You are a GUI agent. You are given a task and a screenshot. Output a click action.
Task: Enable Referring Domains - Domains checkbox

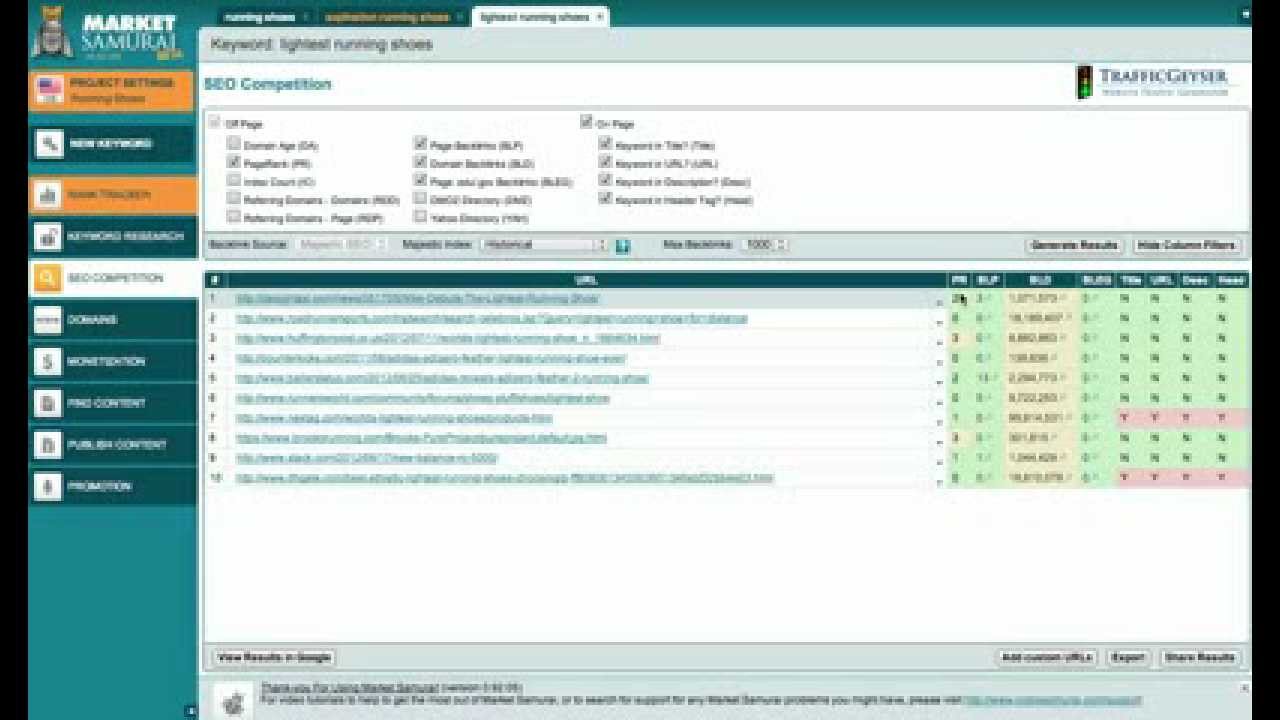[x=234, y=198]
